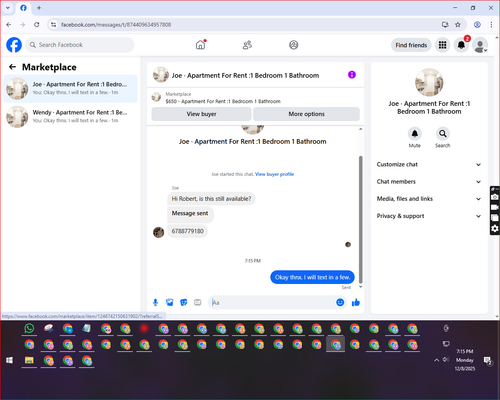
Task: Click Find friends button
Action: (411, 45)
